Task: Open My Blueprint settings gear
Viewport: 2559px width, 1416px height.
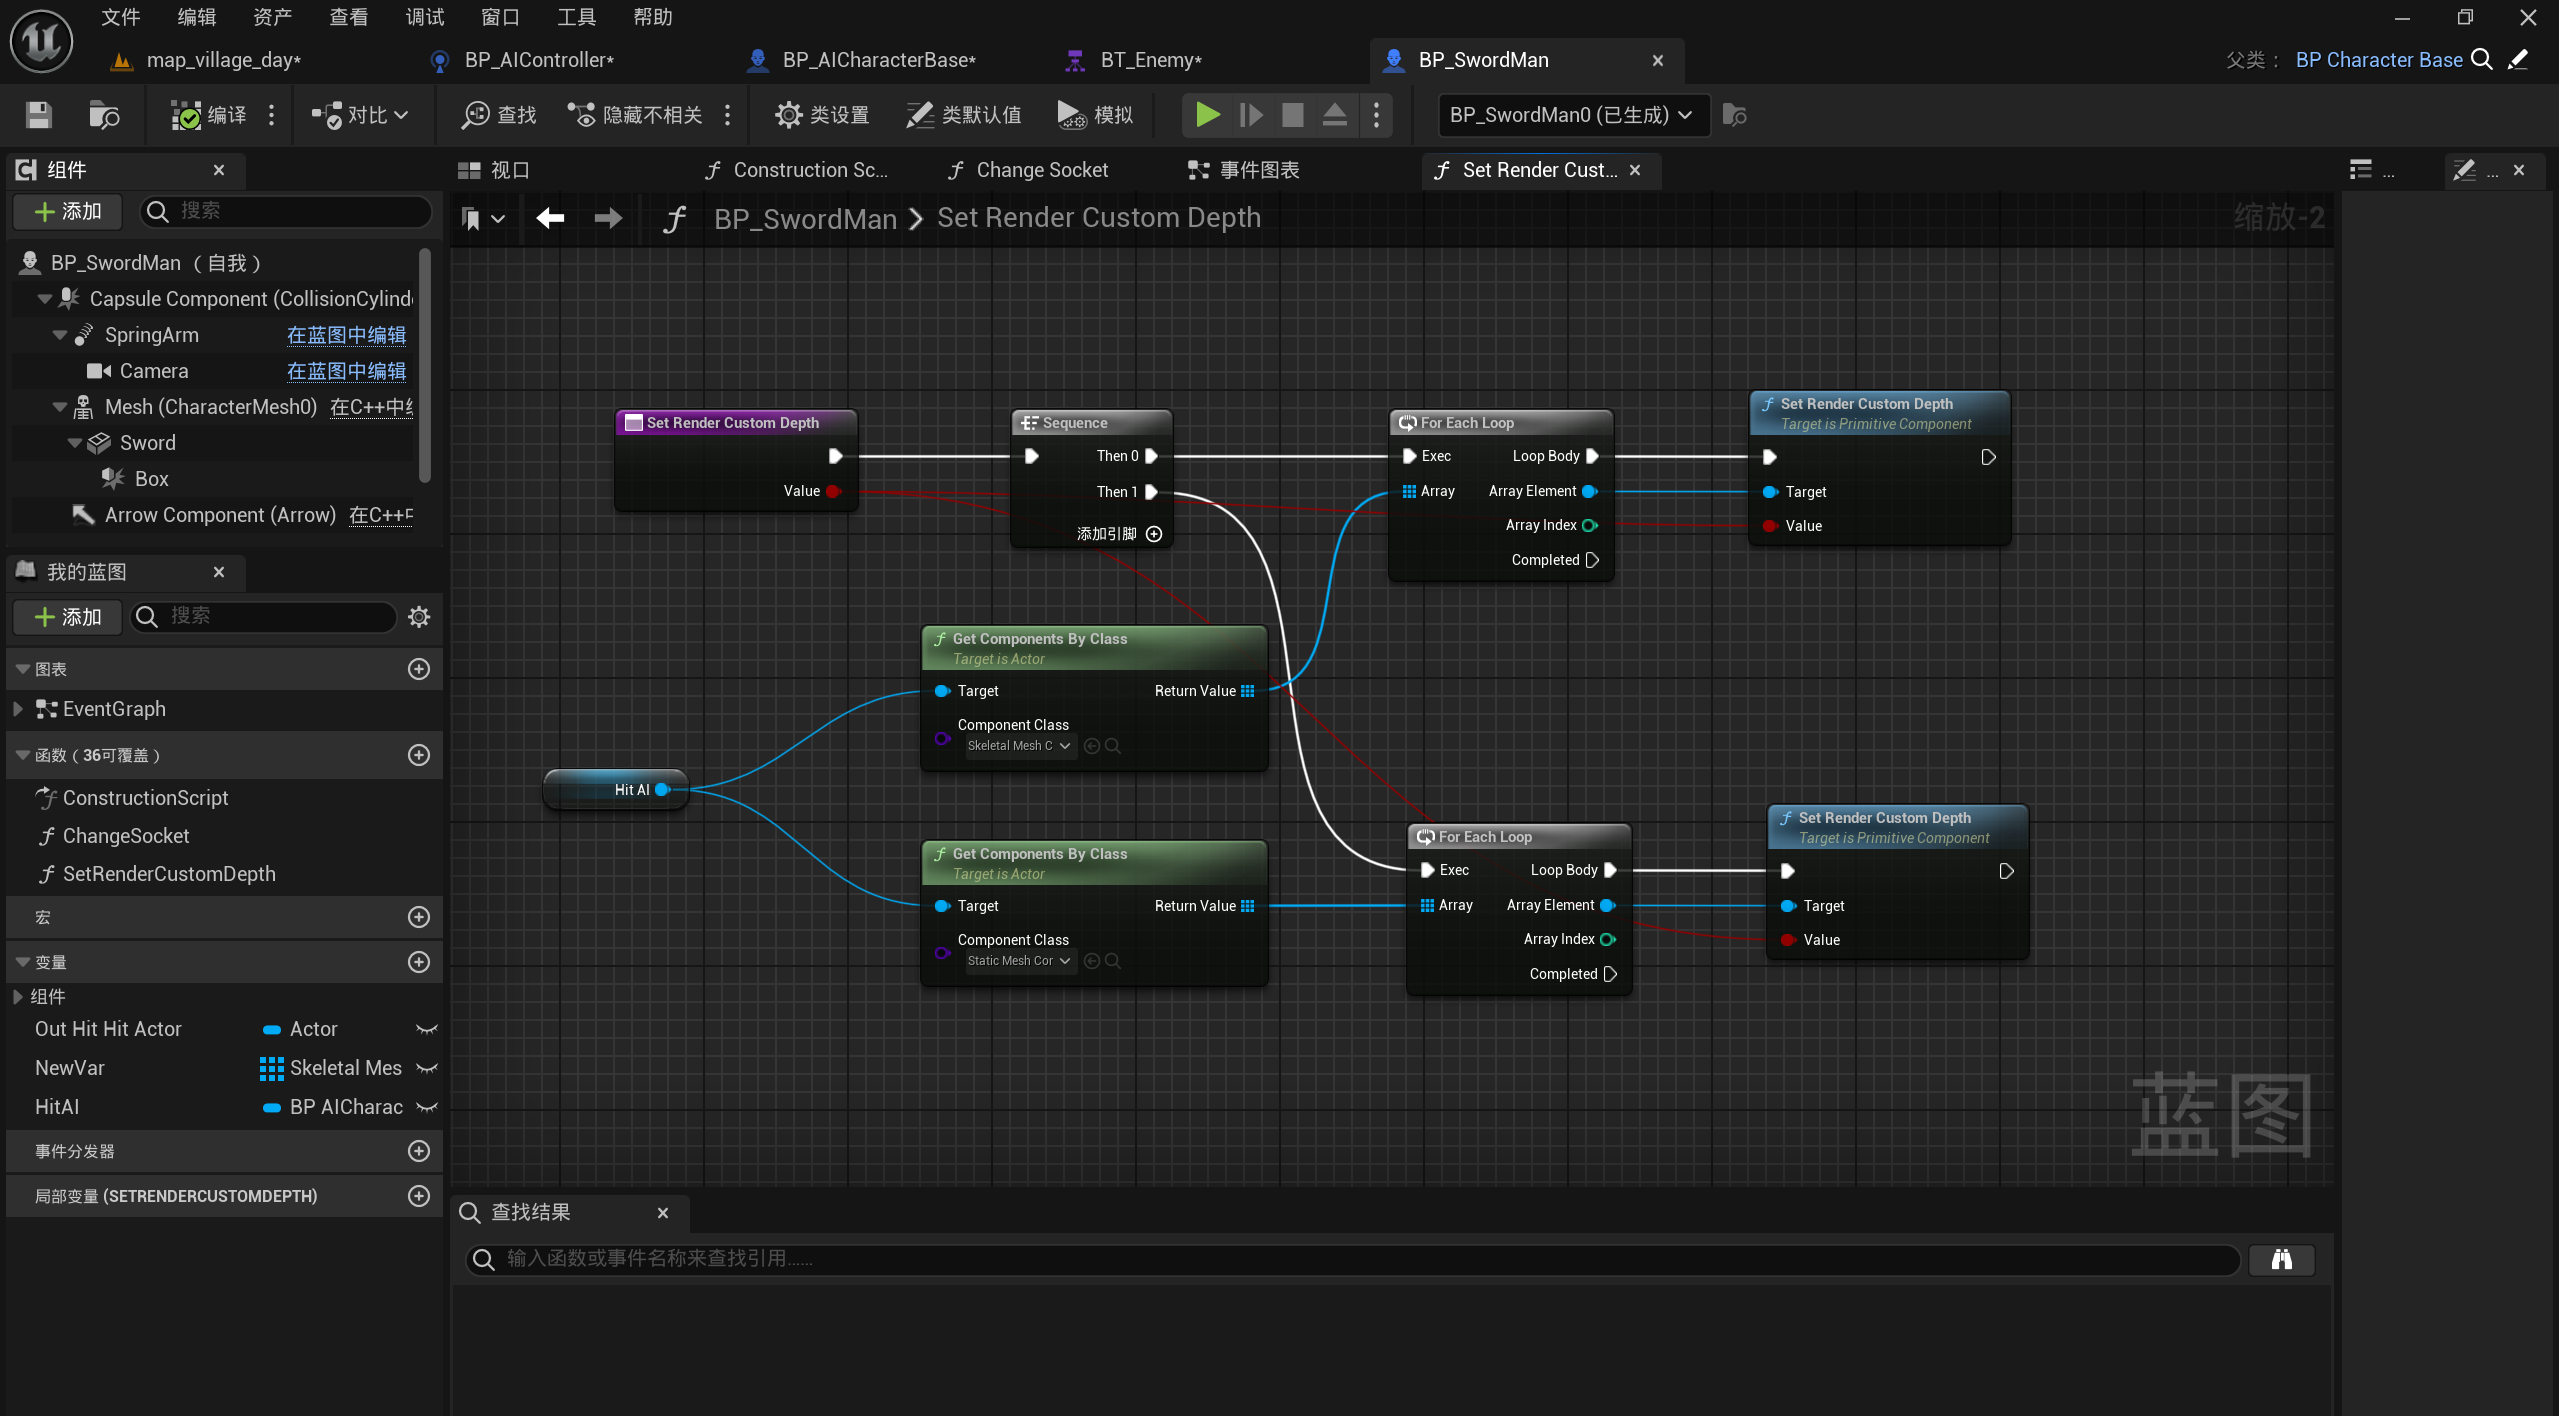Action: click(419, 616)
